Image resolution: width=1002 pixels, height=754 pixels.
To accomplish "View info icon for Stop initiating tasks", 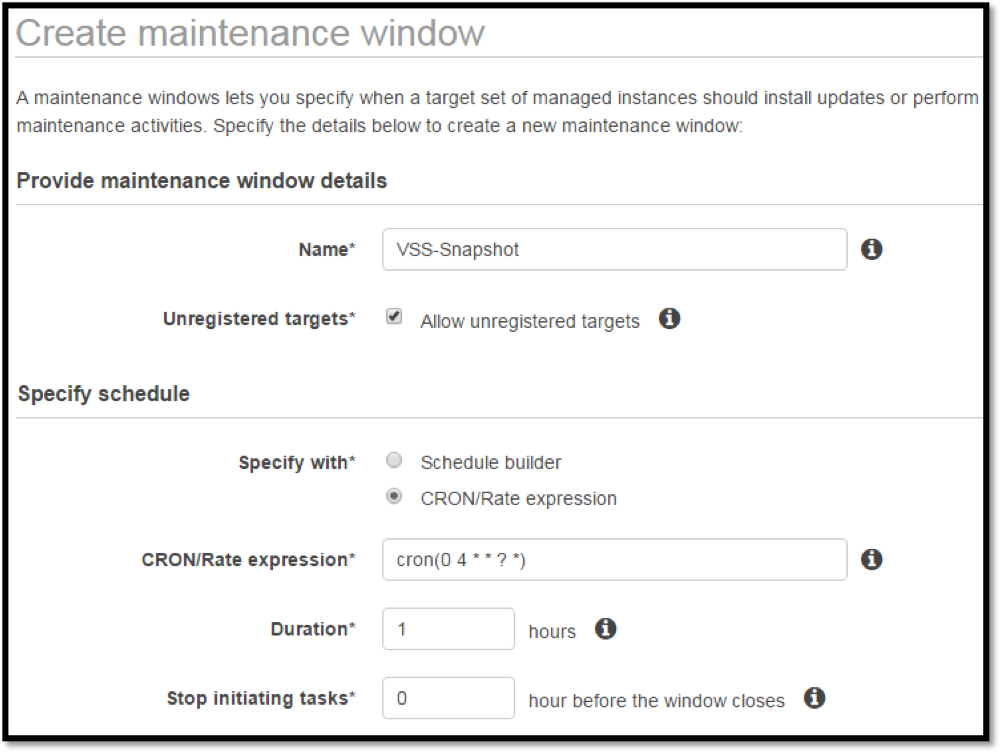I will click(x=814, y=698).
